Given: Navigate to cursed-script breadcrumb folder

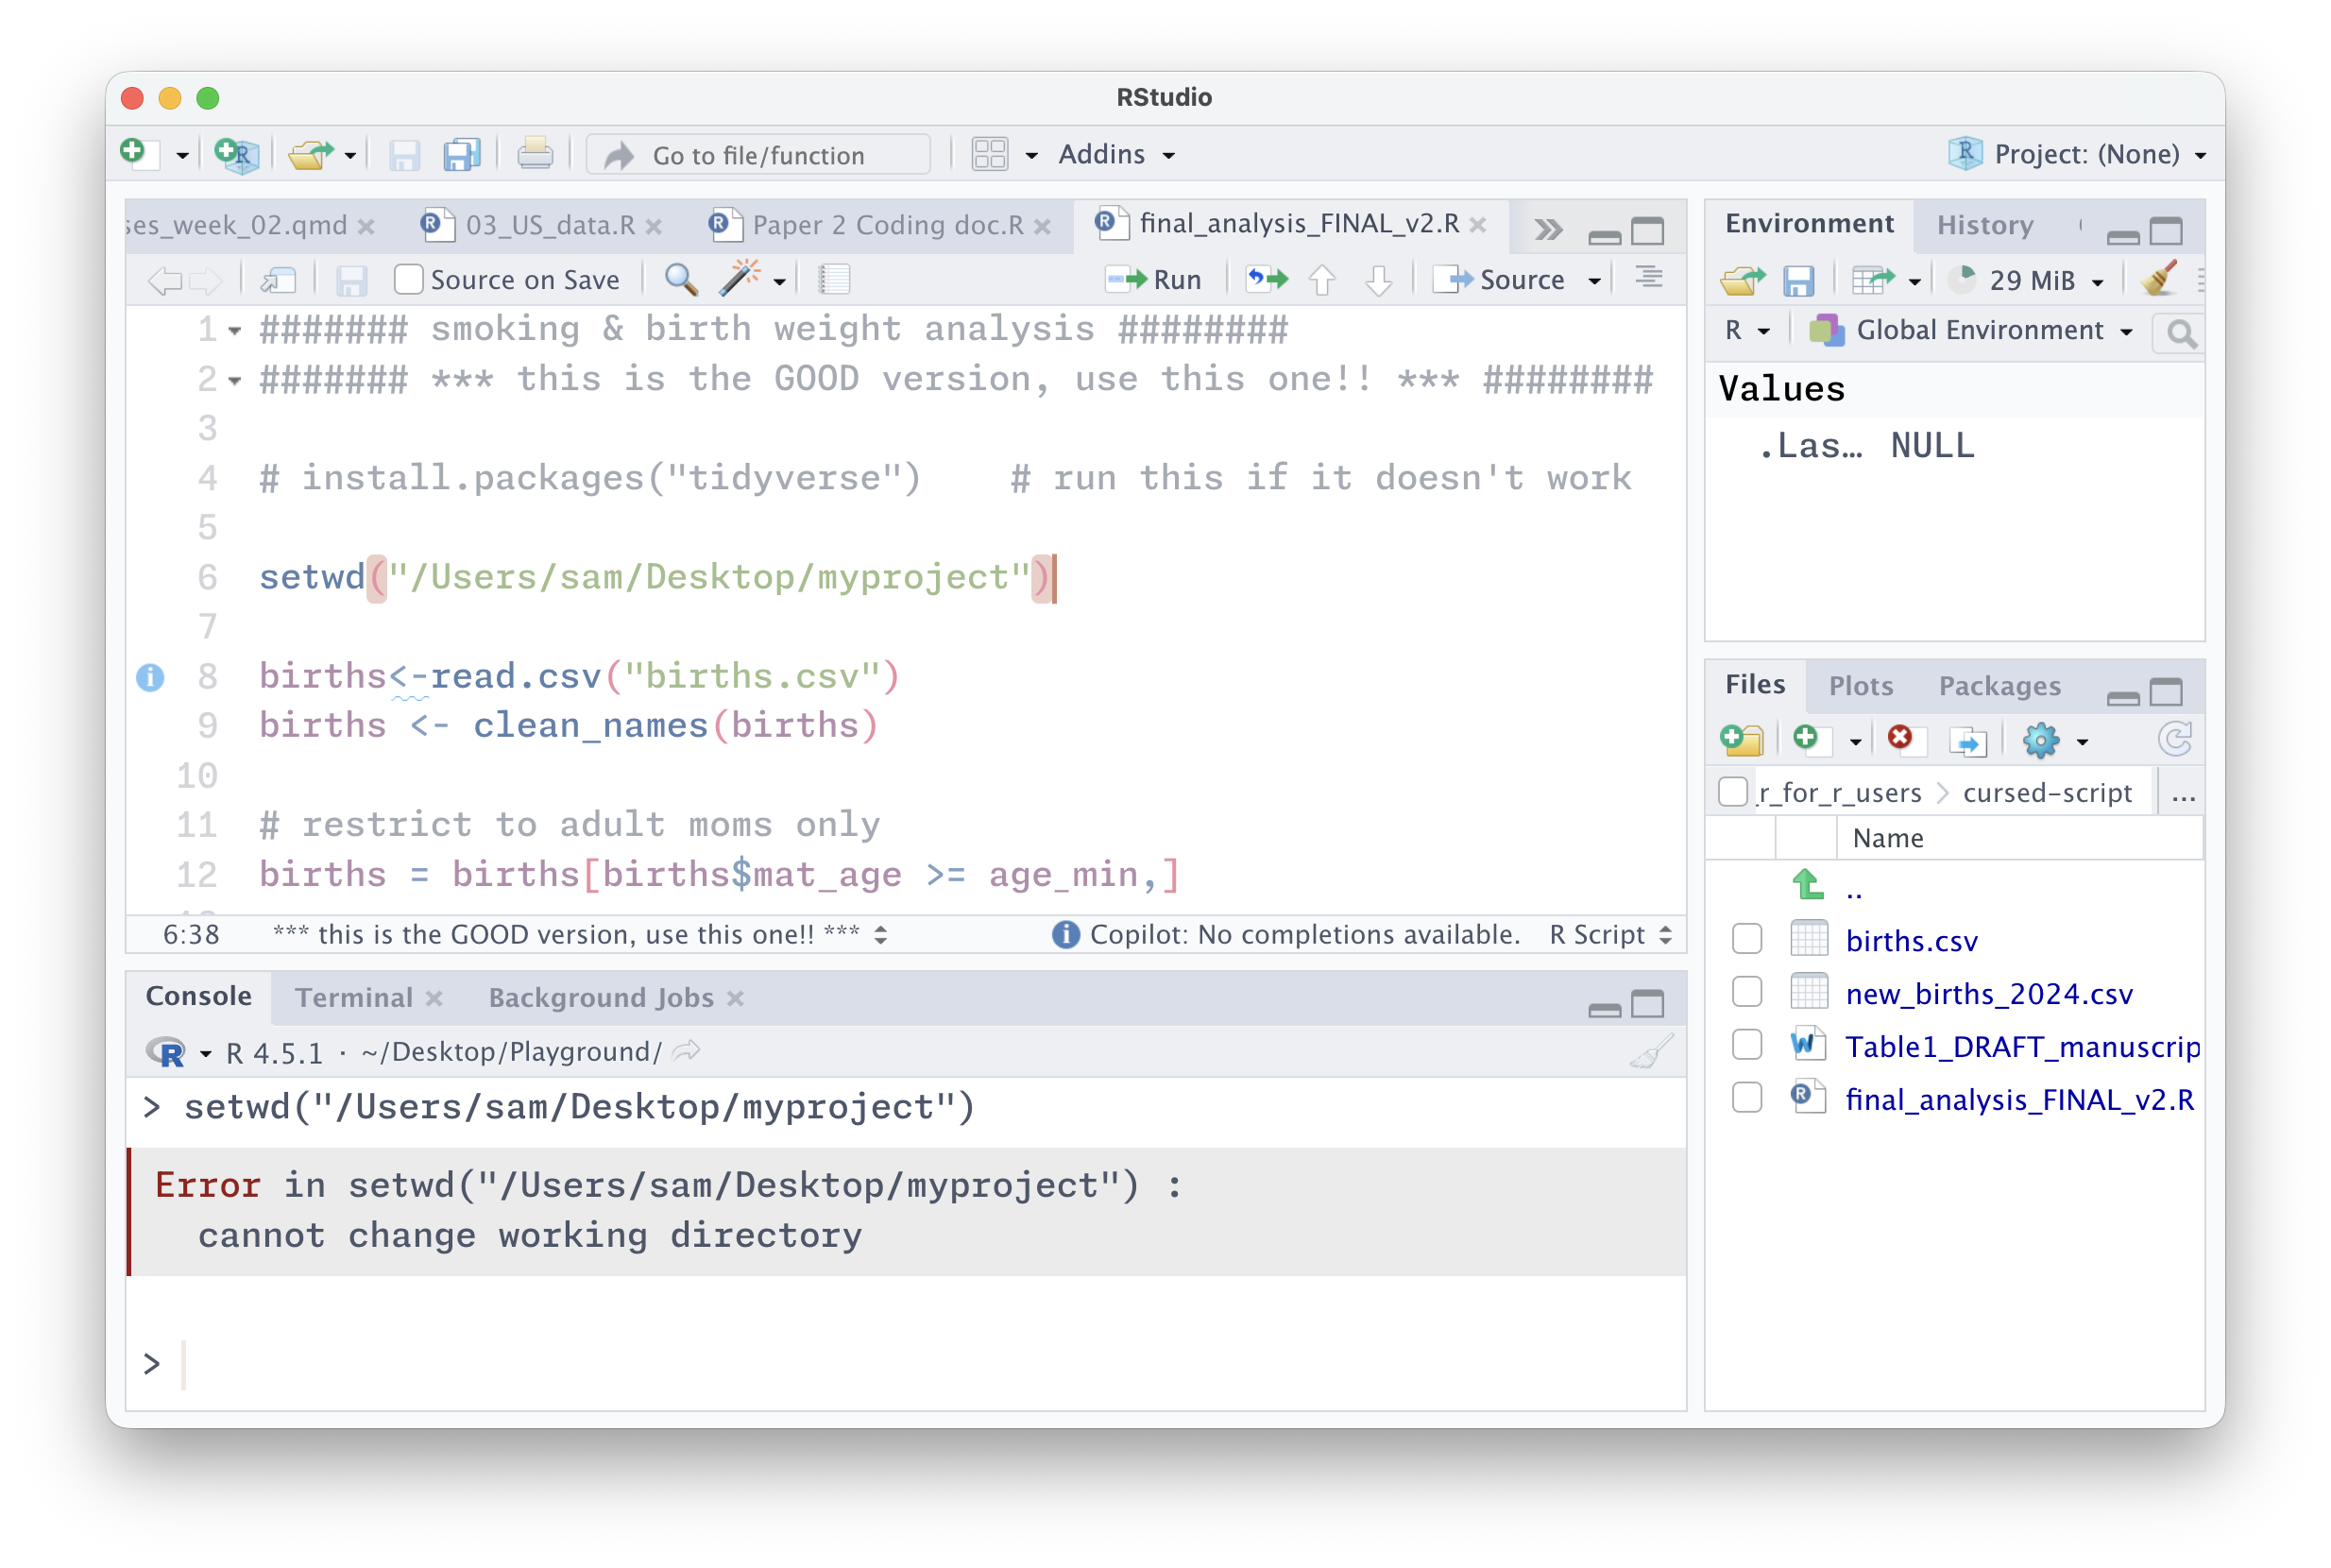Looking at the screenshot, I should click(x=2046, y=793).
